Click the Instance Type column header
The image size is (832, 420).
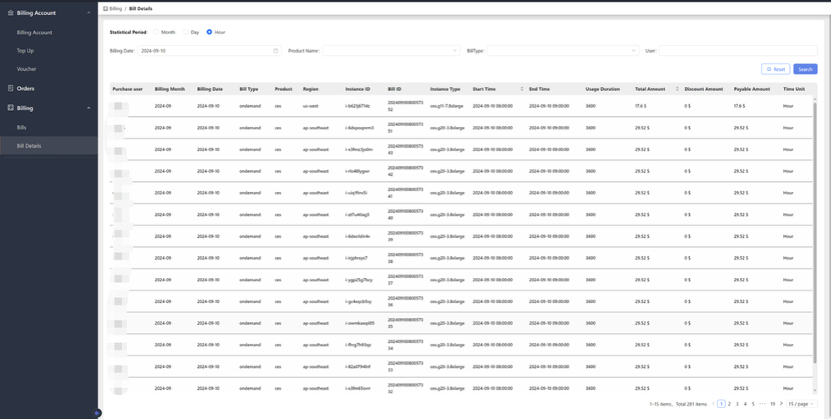[445, 89]
